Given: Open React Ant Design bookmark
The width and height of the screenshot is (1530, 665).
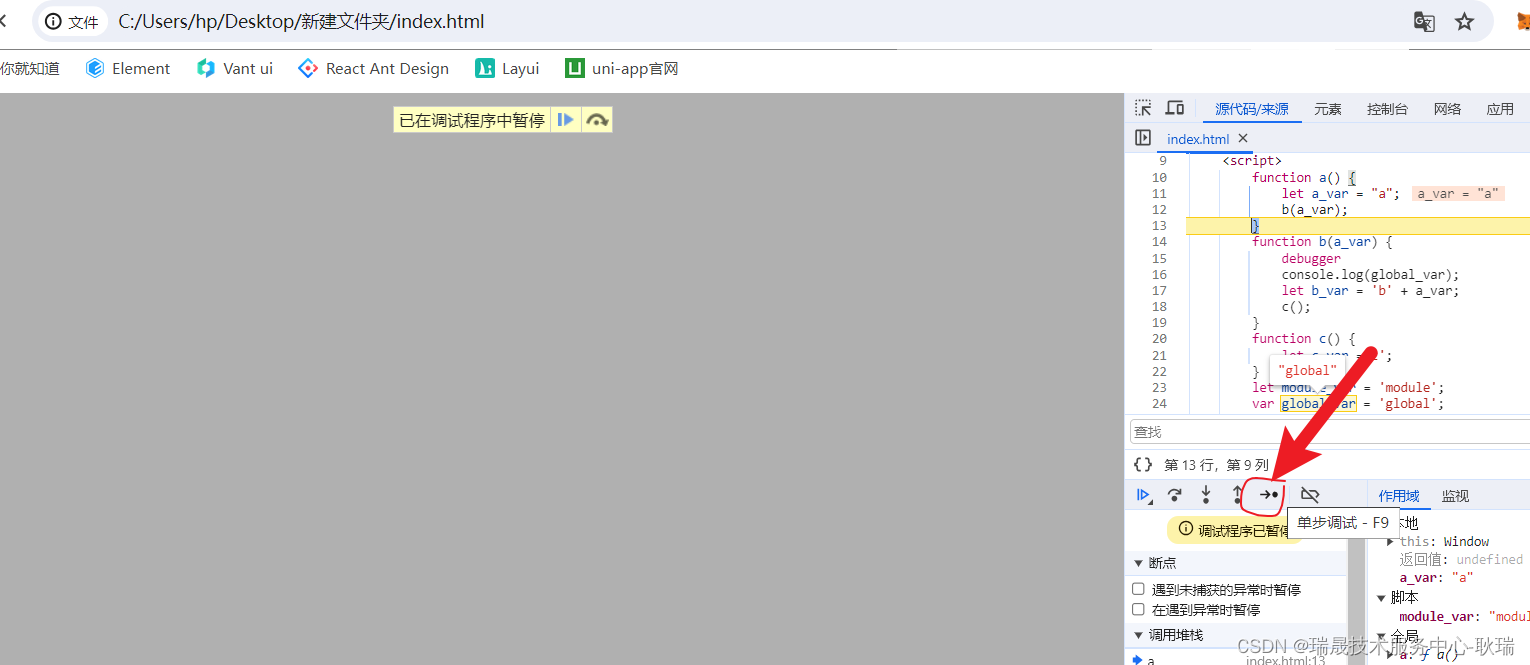Looking at the screenshot, I should point(374,68).
